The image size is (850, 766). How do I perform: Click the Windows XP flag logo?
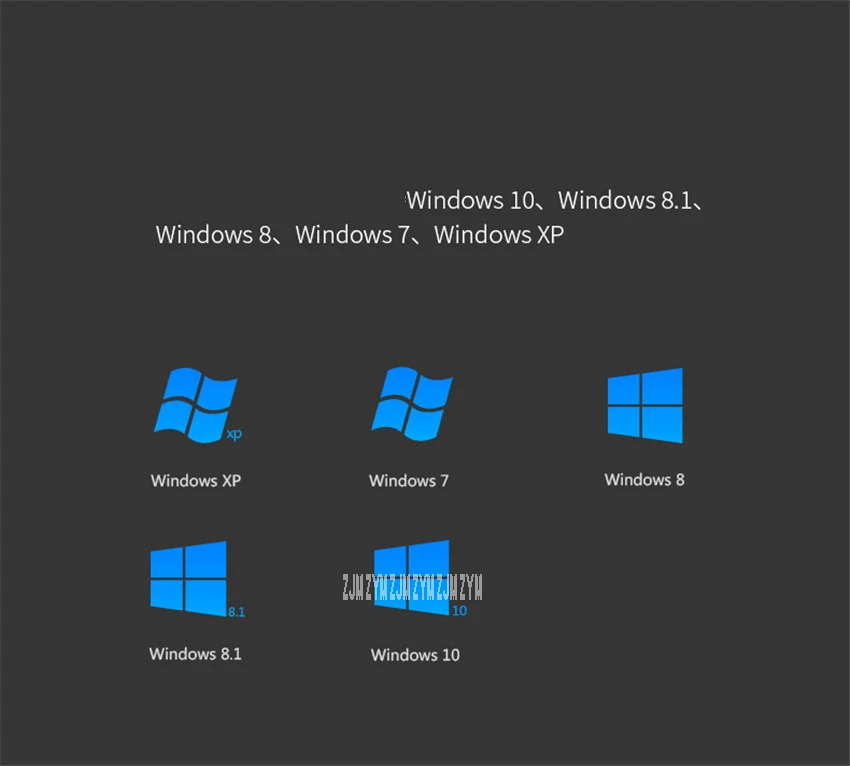click(x=198, y=405)
